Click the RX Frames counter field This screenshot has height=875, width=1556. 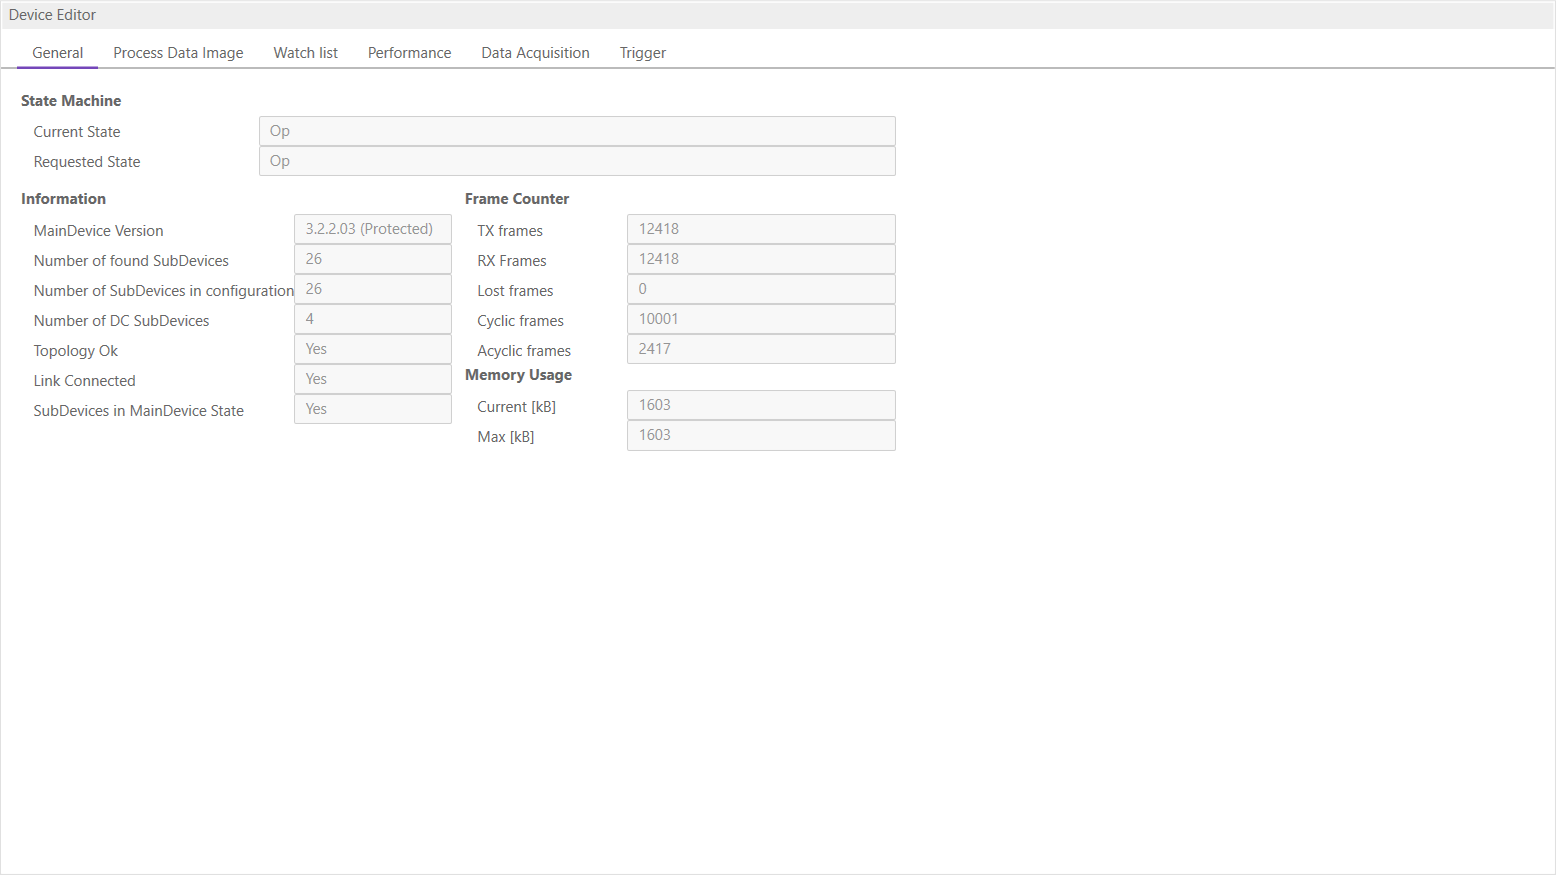coord(760,259)
